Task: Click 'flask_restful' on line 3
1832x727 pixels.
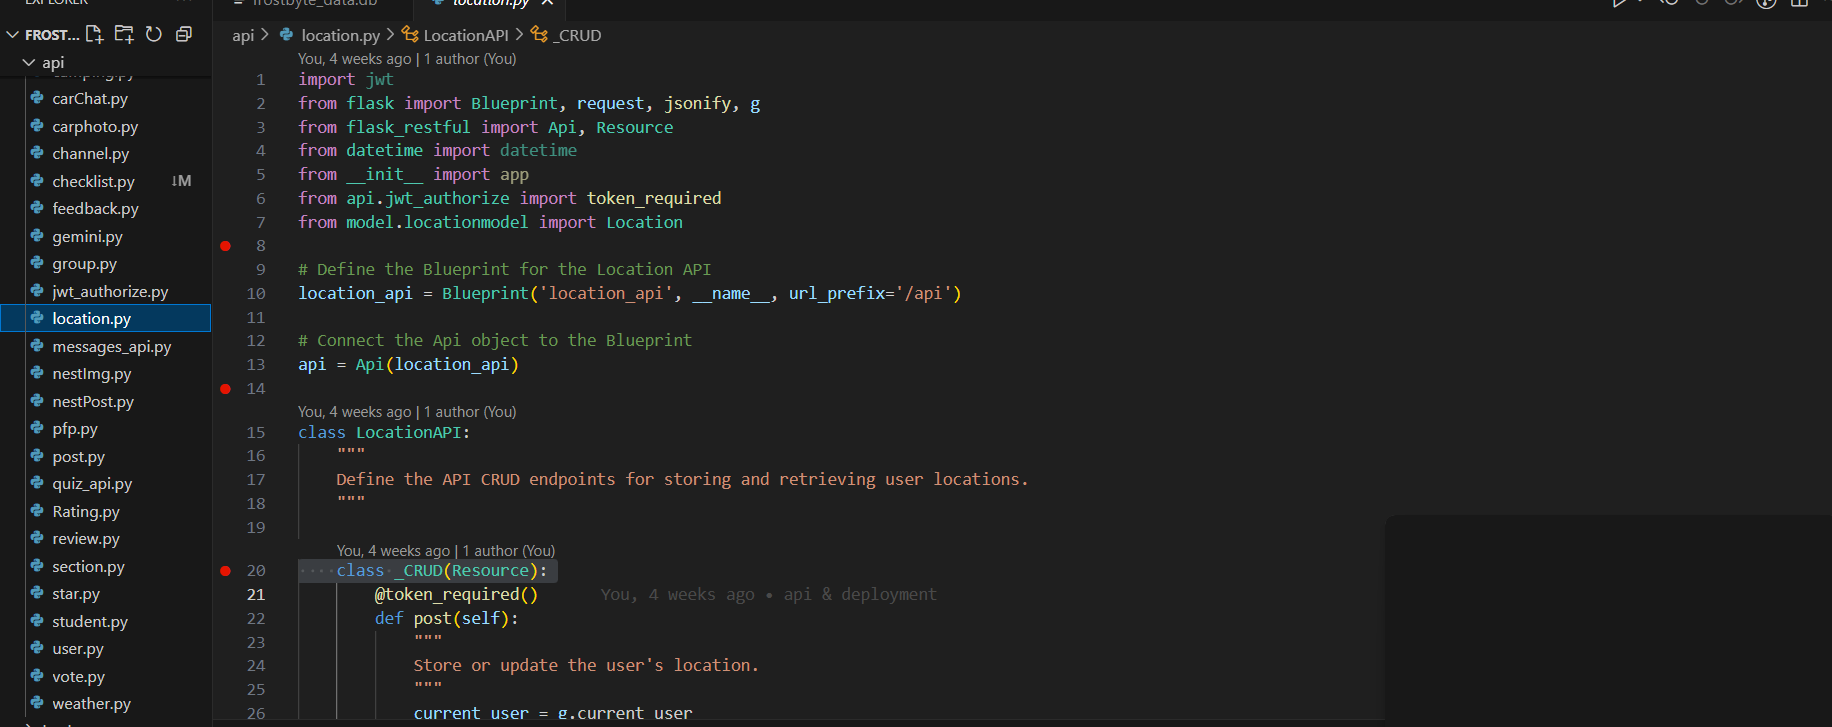Action: [408, 128]
